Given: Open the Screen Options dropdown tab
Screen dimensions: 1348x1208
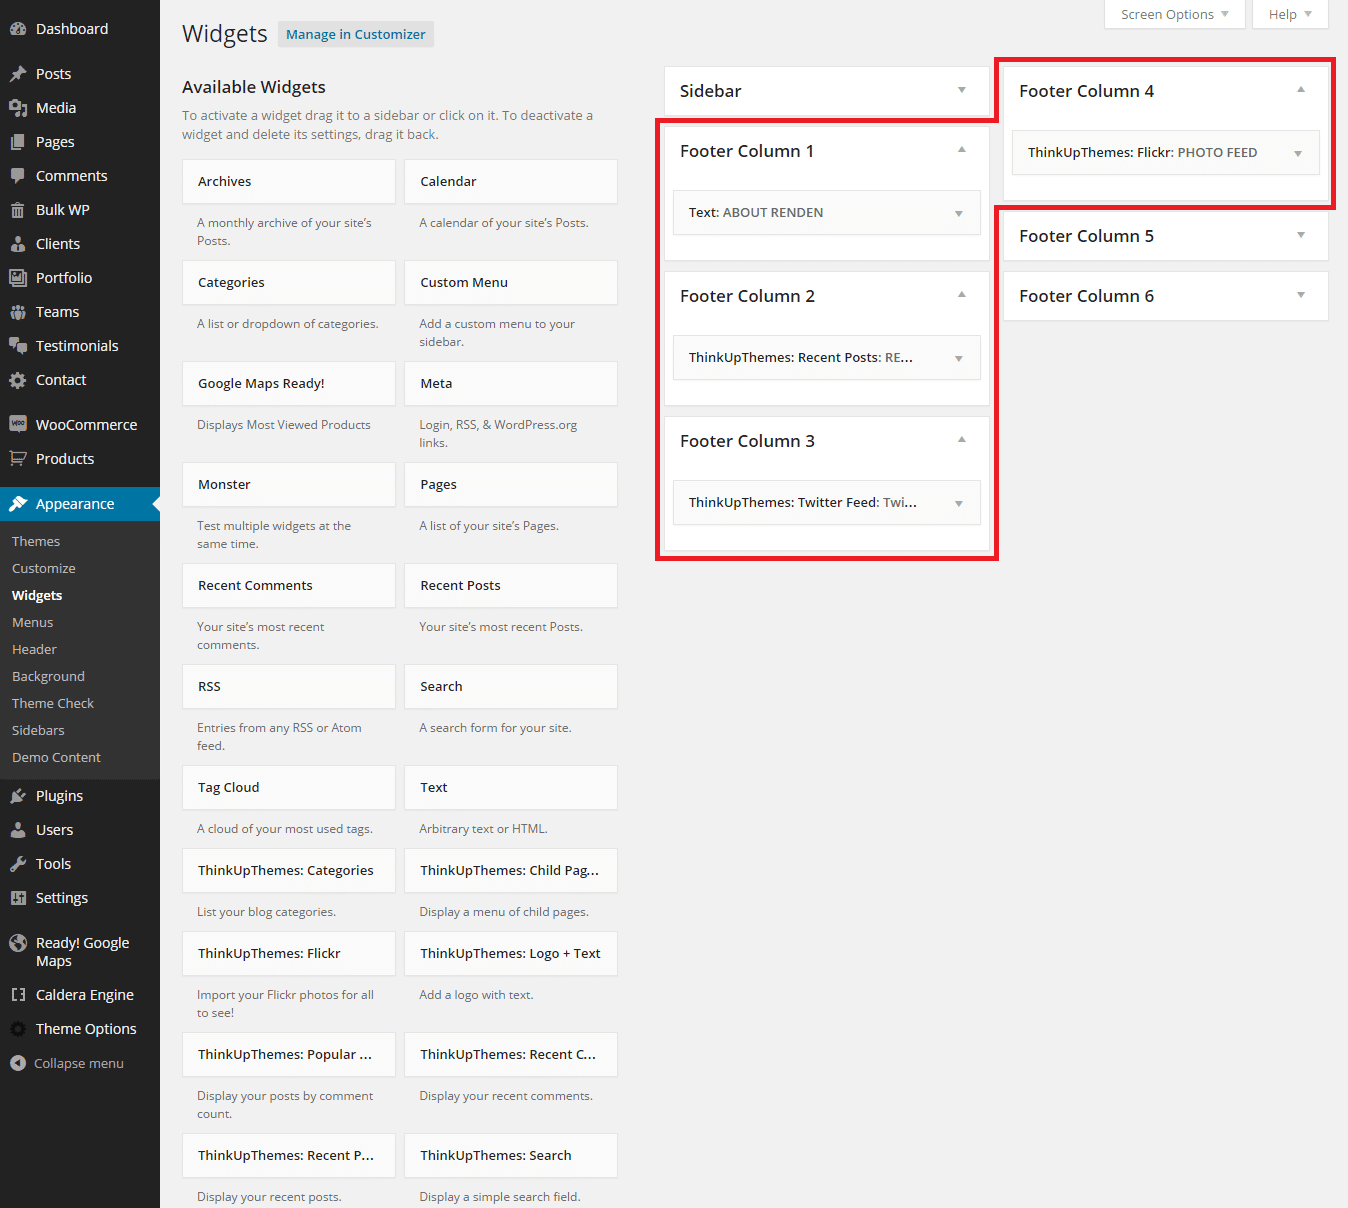Looking at the screenshot, I should click(x=1174, y=14).
